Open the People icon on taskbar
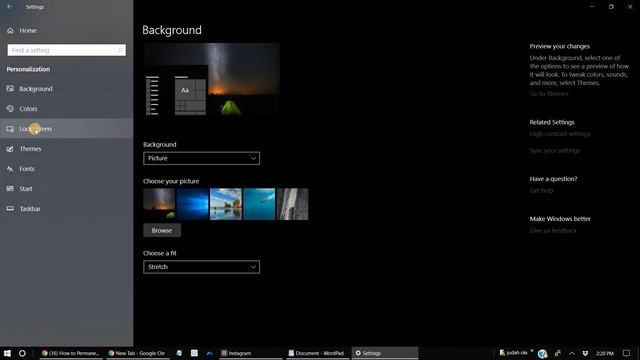 558,353
